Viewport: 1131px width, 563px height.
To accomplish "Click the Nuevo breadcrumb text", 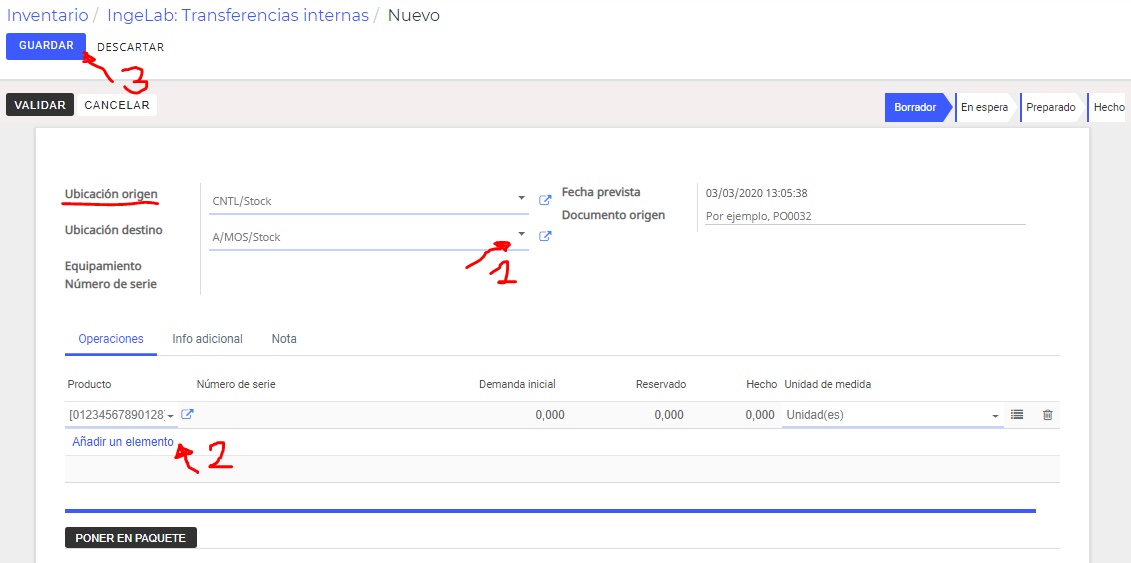I will click(x=414, y=15).
